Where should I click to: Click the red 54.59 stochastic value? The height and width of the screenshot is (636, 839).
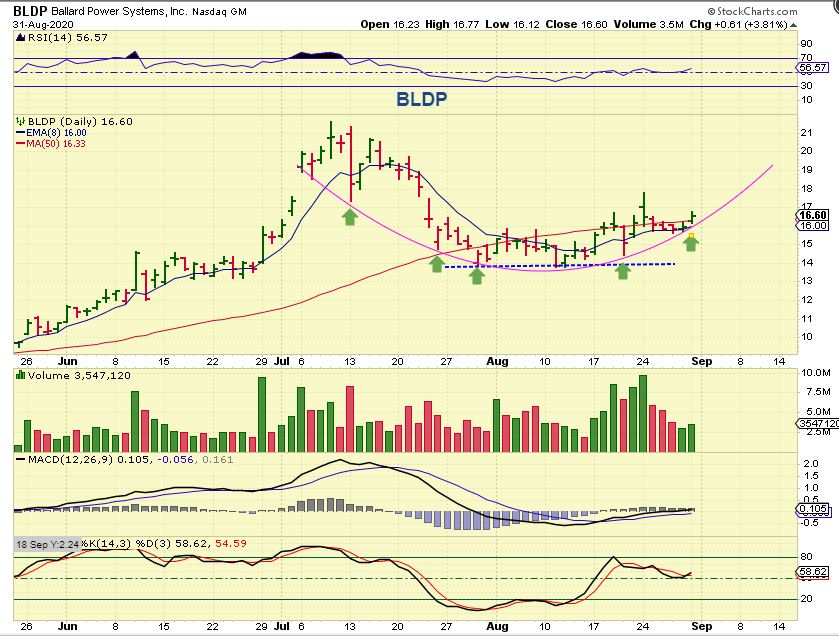pos(231,543)
